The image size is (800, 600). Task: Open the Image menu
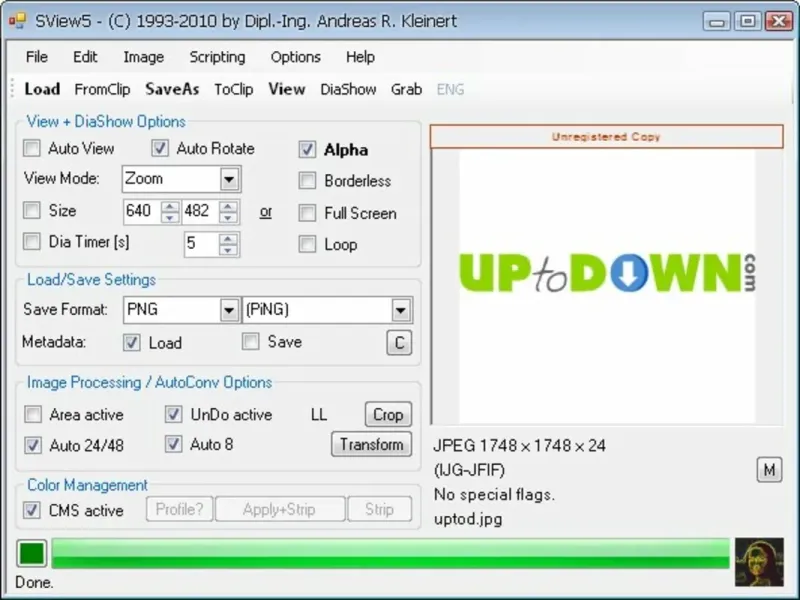(143, 57)
